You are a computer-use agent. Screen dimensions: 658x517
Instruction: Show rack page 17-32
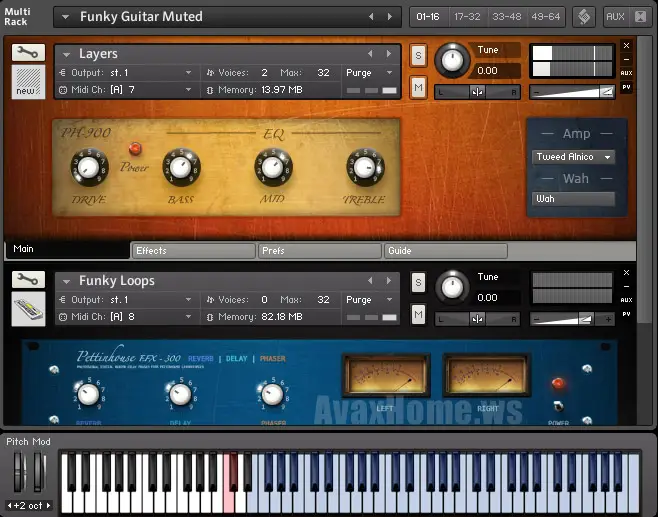click(467, 17)
